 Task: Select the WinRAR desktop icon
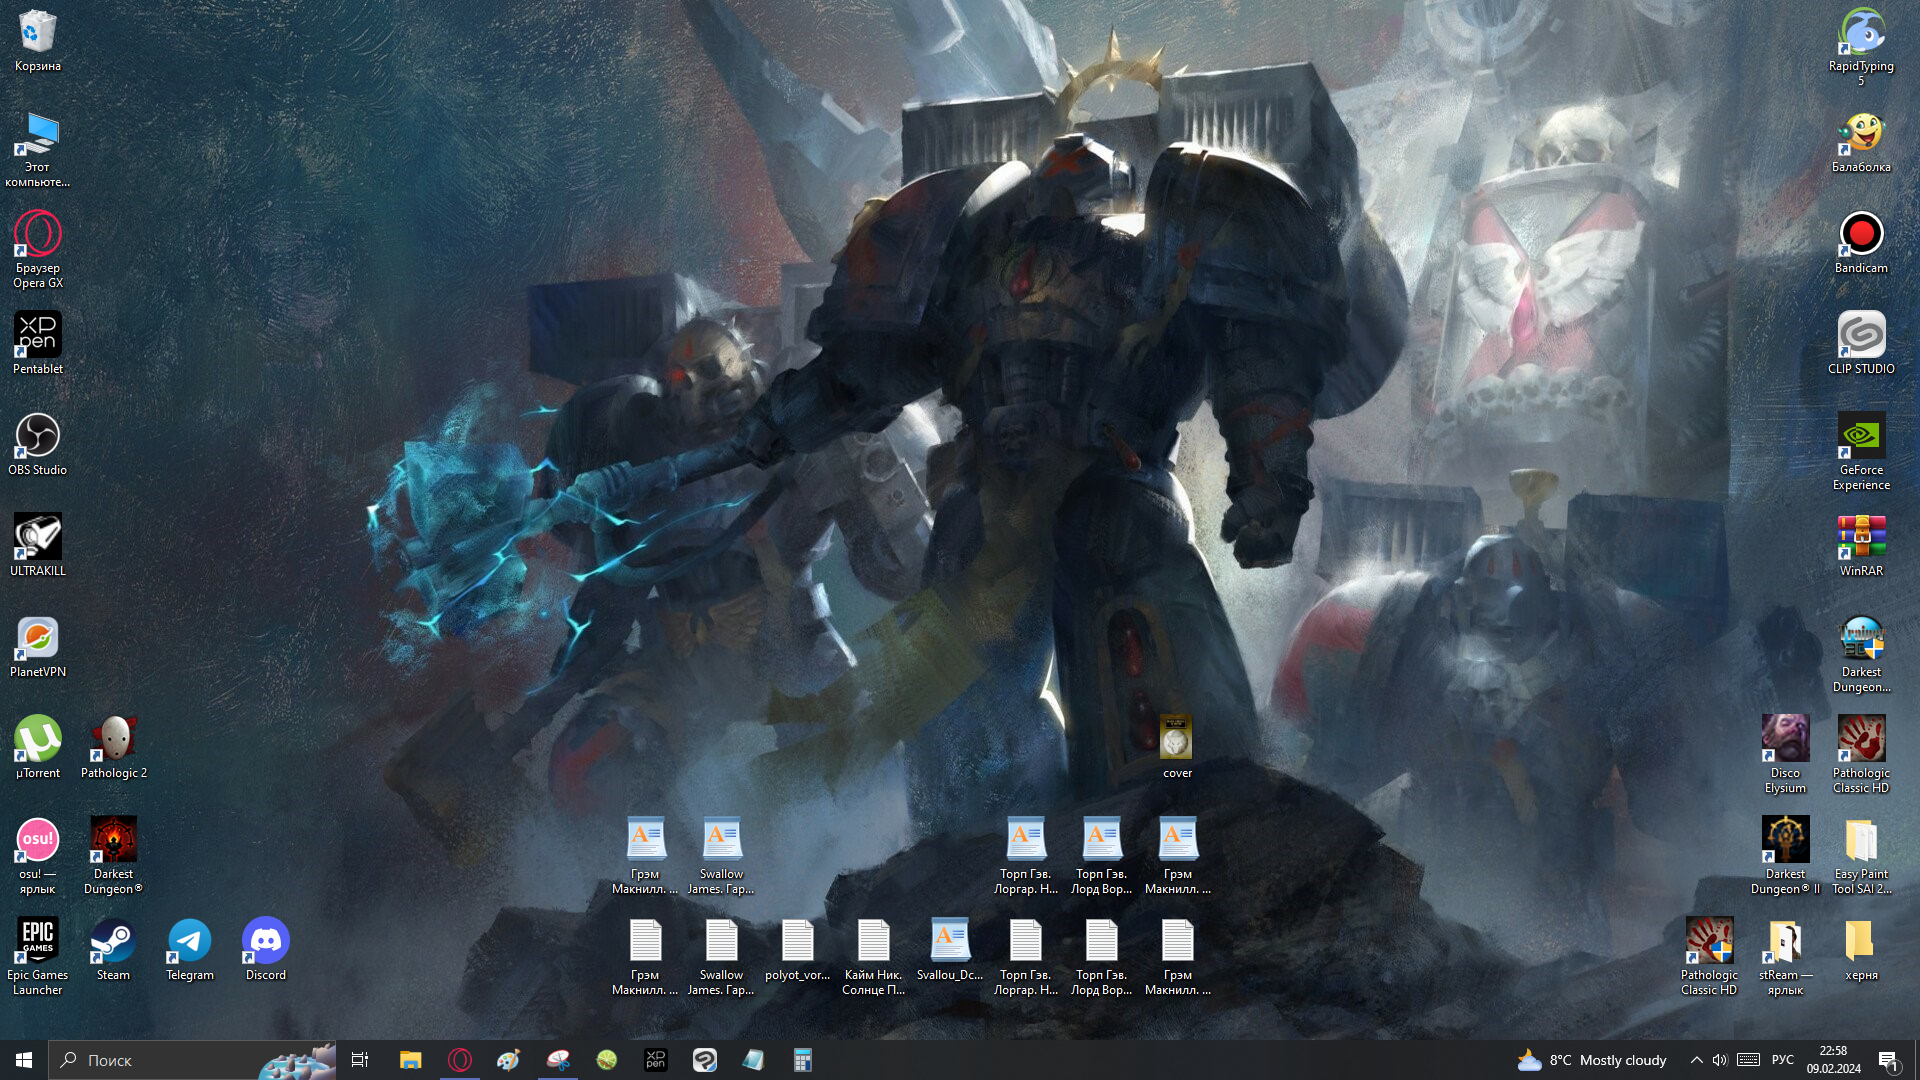pos(1861,538)
